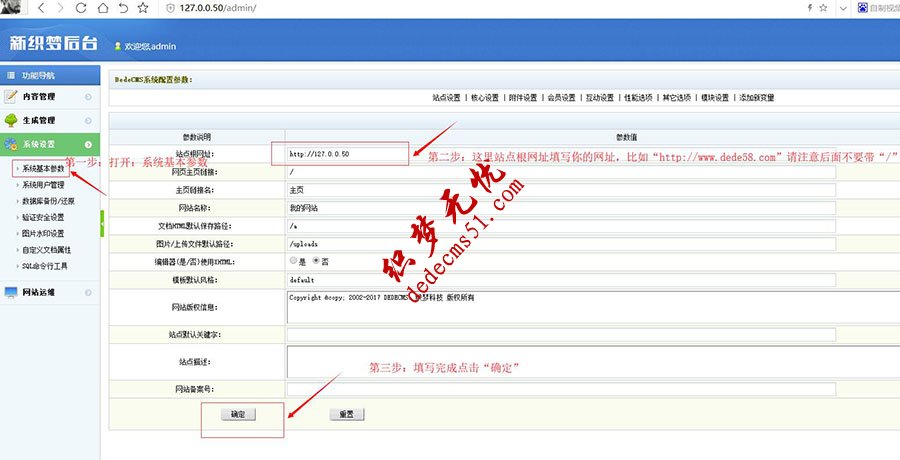Image resolution: width=900 pixels, height=460 pixels.
Task: Open 系统用户管理 in the sidebar
Action: pos(43,185)
